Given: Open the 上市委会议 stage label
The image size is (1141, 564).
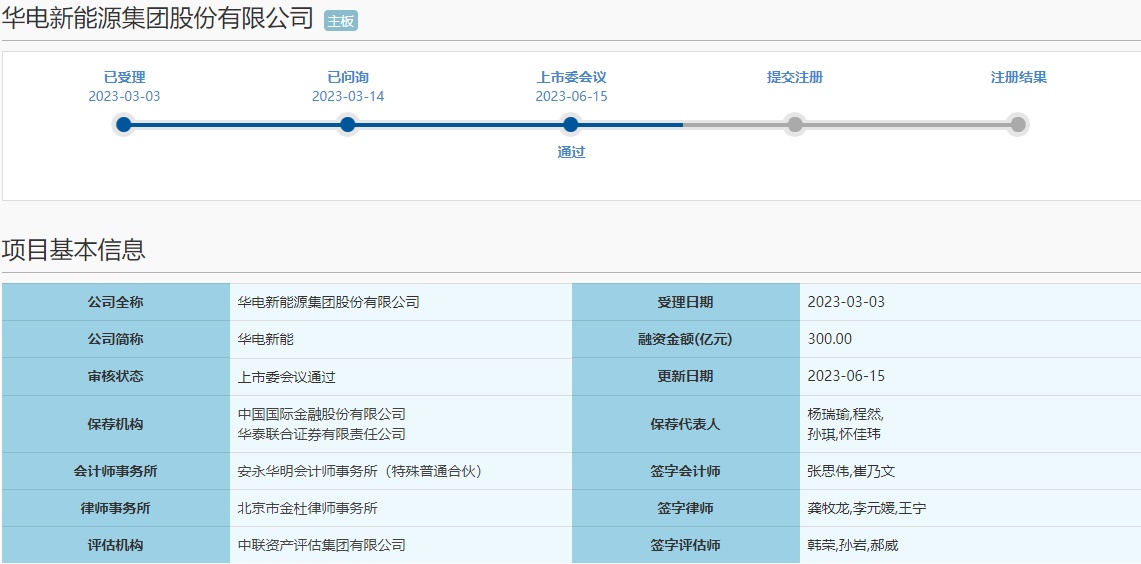Looking at the screenshot, I should coord(571,77).
